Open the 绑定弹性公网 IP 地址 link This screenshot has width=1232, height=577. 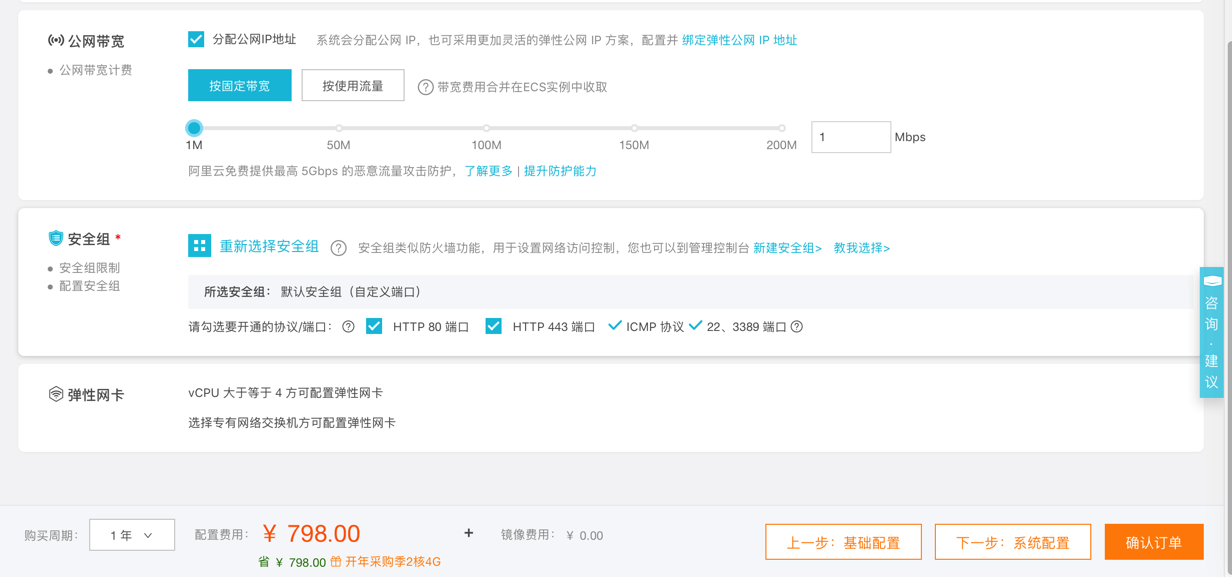click(x=739, y=40)
